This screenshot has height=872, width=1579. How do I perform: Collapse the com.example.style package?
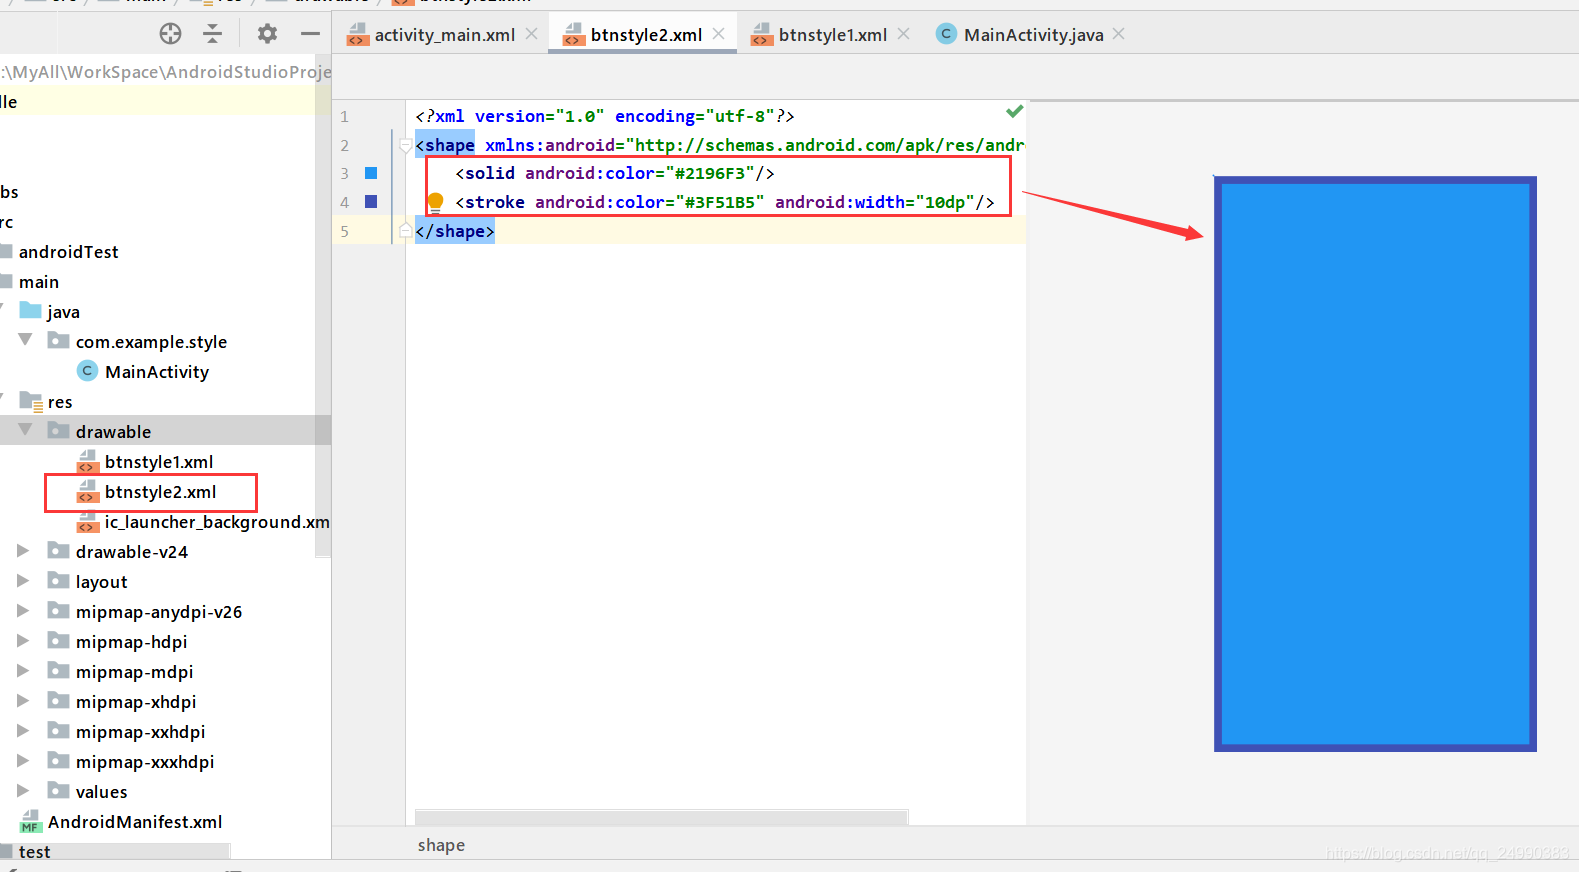(25, 341)
